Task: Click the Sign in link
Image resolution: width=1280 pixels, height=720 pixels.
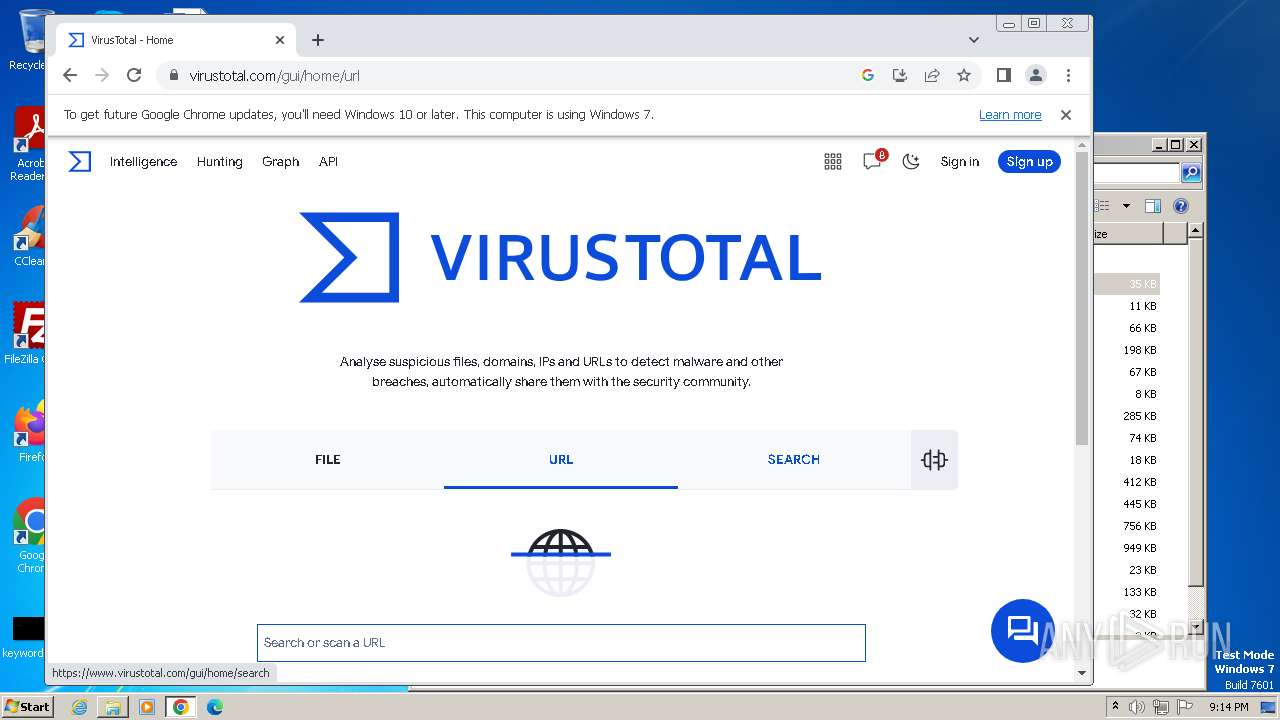Action: (959, 161)
